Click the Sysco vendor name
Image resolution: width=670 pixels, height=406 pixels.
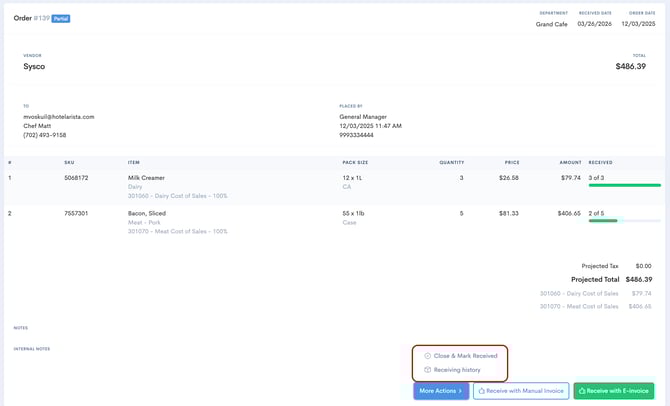coord(36,67)
